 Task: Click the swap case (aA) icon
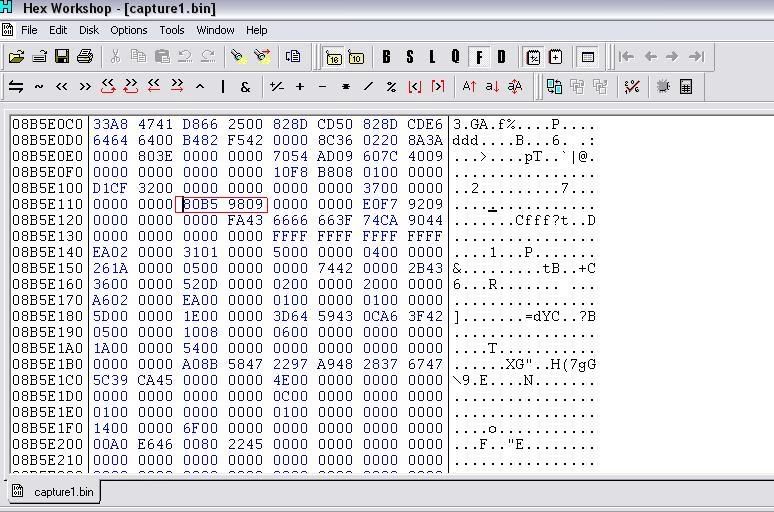514,87
